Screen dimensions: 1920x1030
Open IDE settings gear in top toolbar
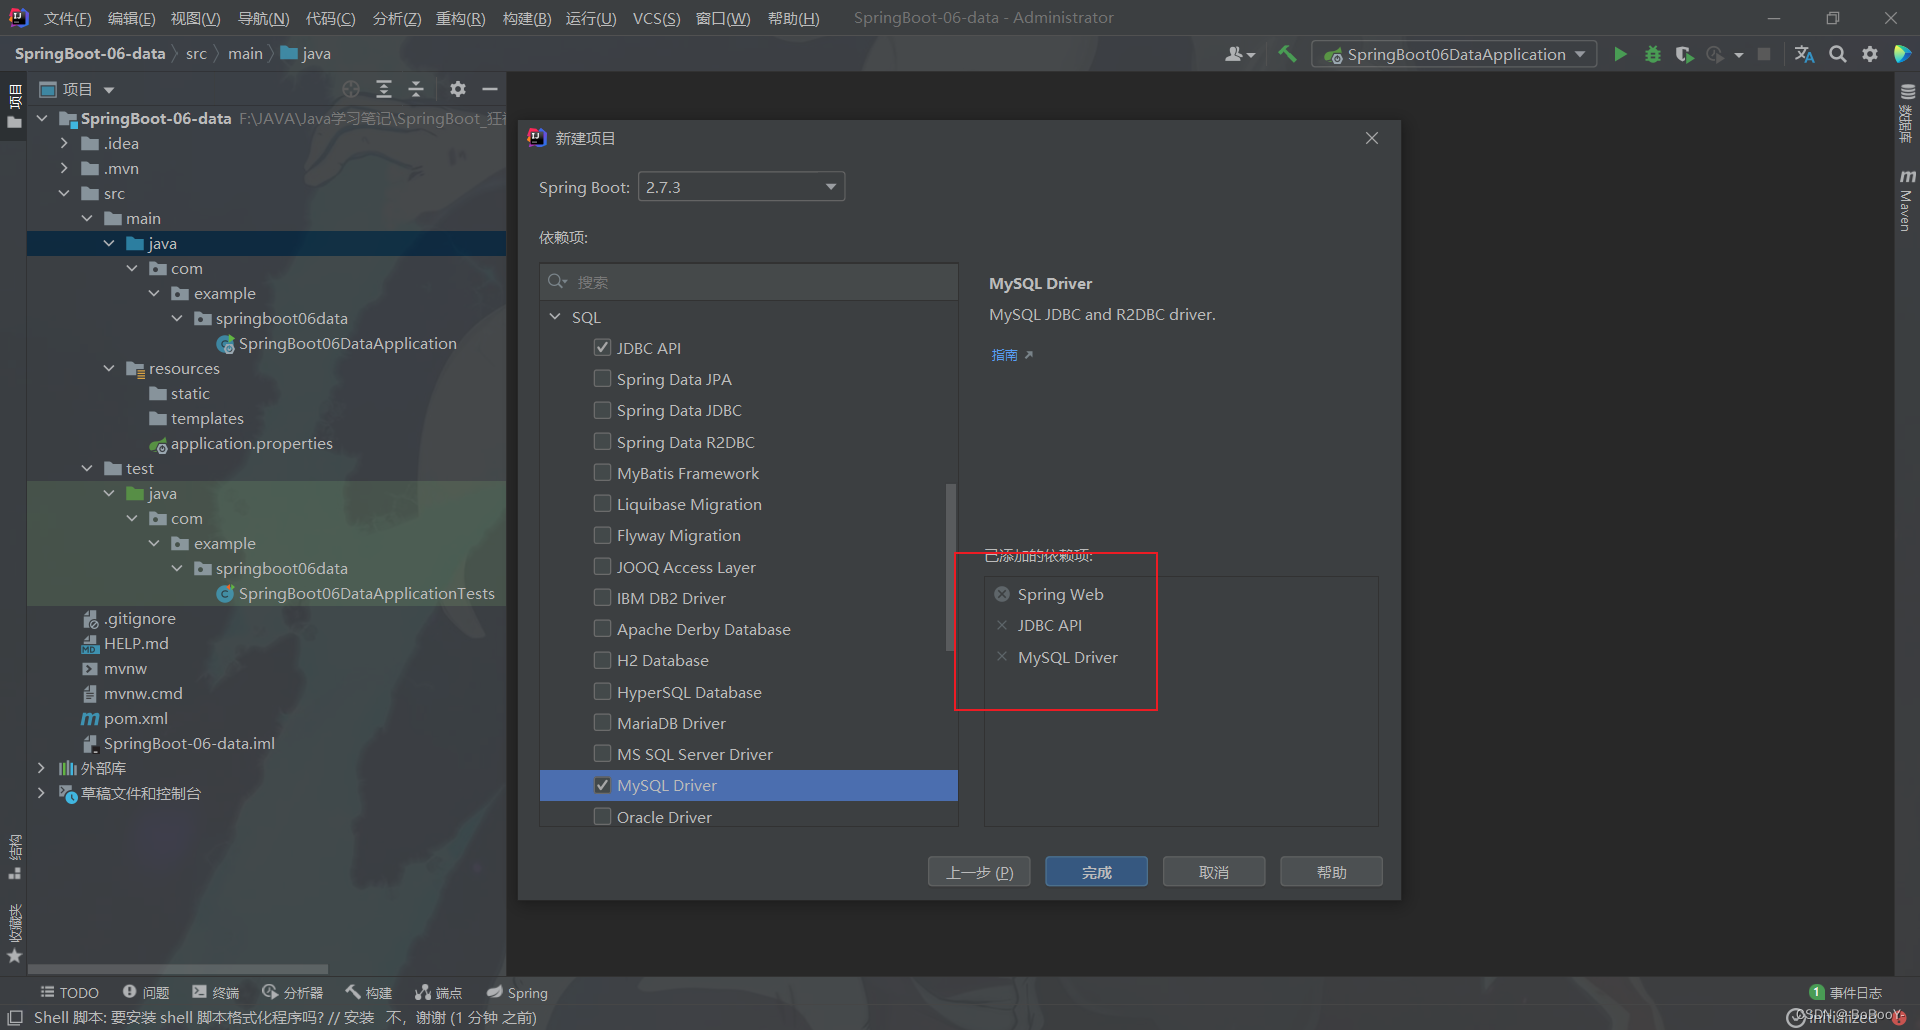click(x=1870, y=54)
